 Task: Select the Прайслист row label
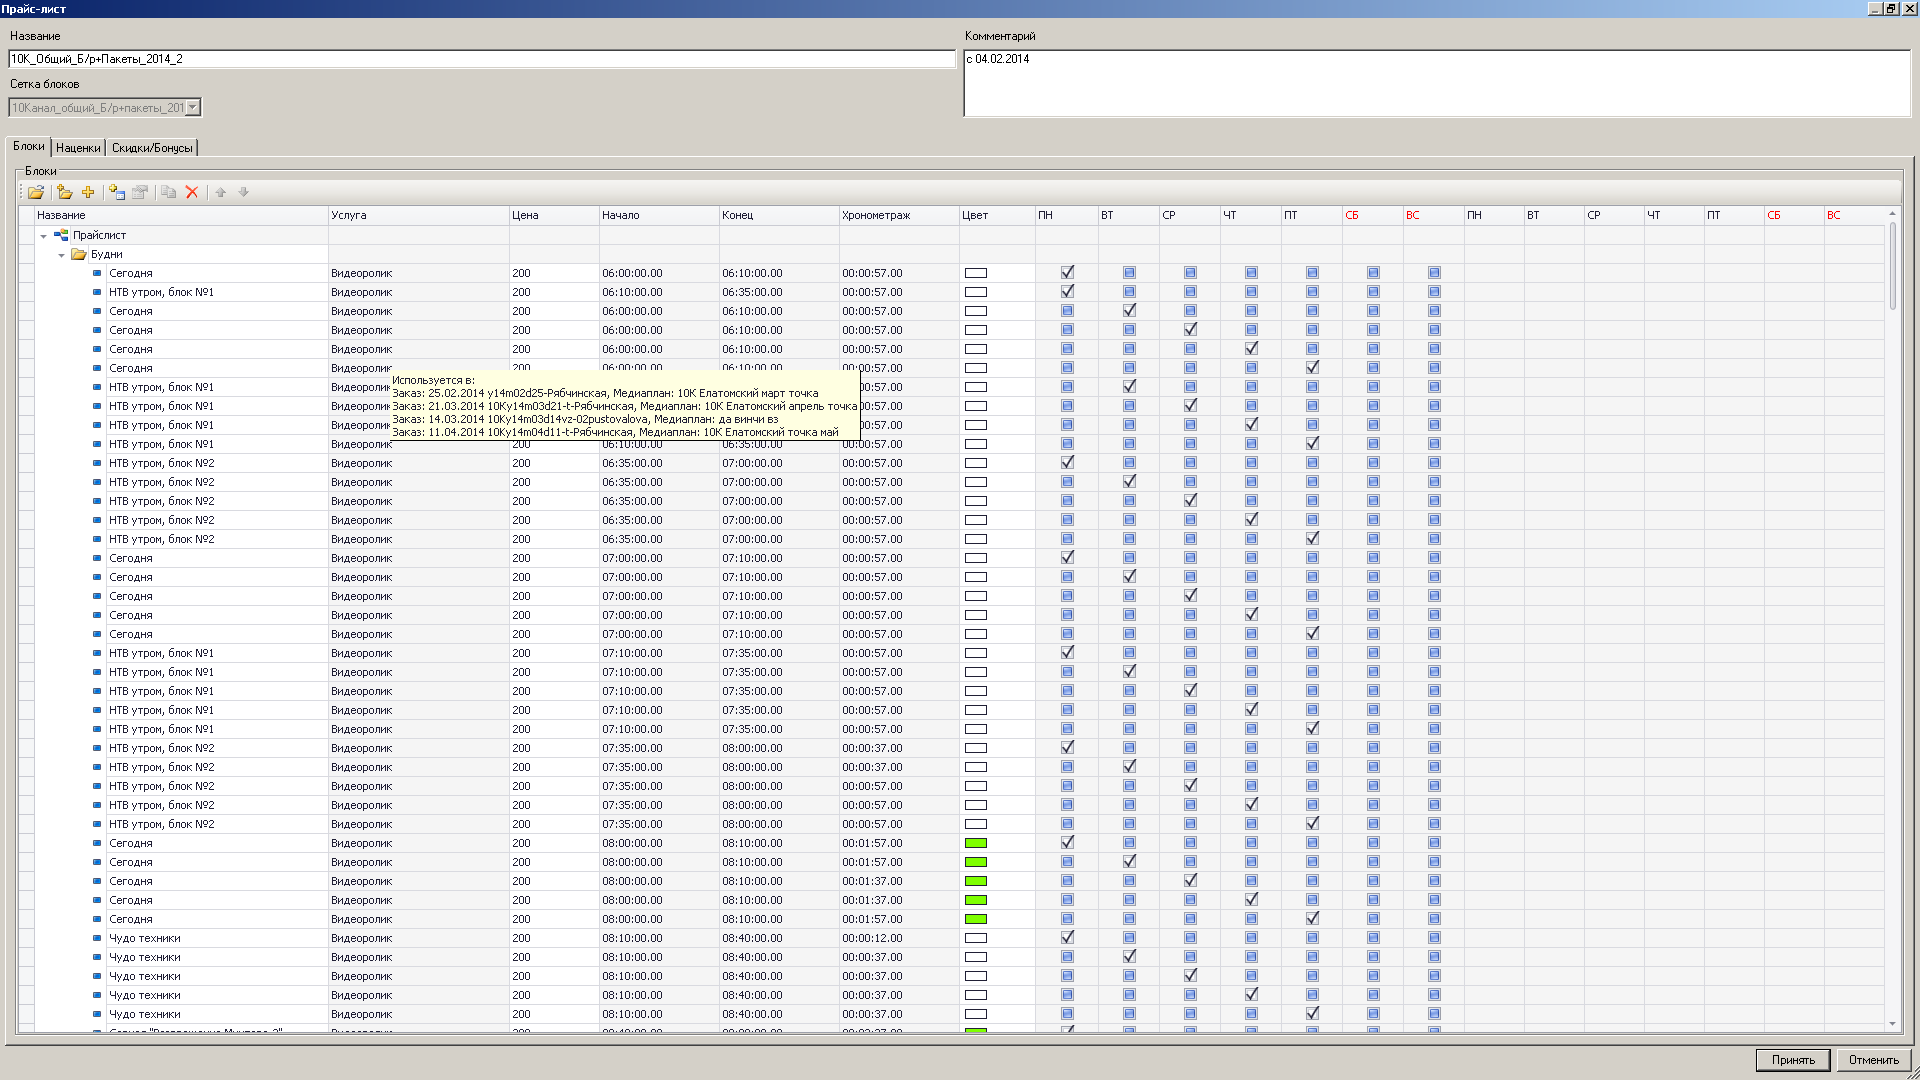99,235
